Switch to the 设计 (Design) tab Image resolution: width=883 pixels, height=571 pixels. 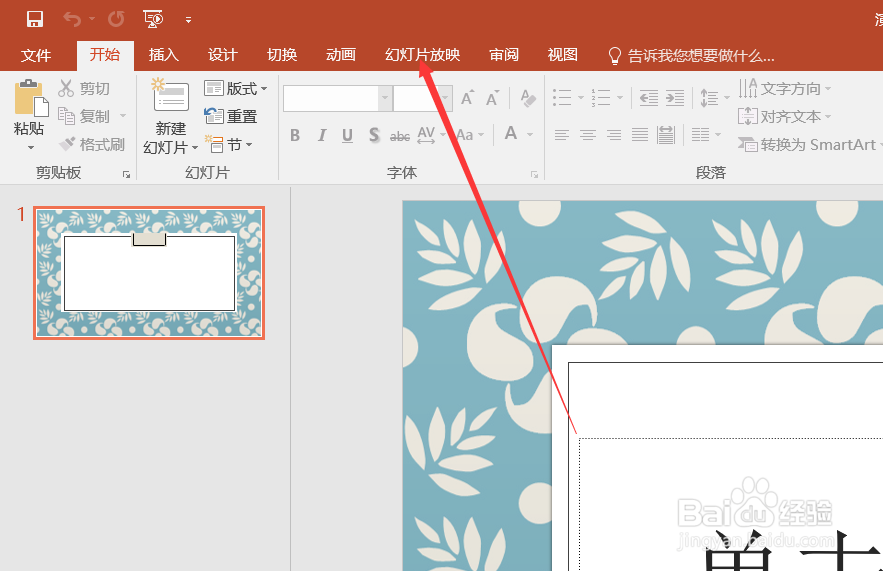[223, 55]
